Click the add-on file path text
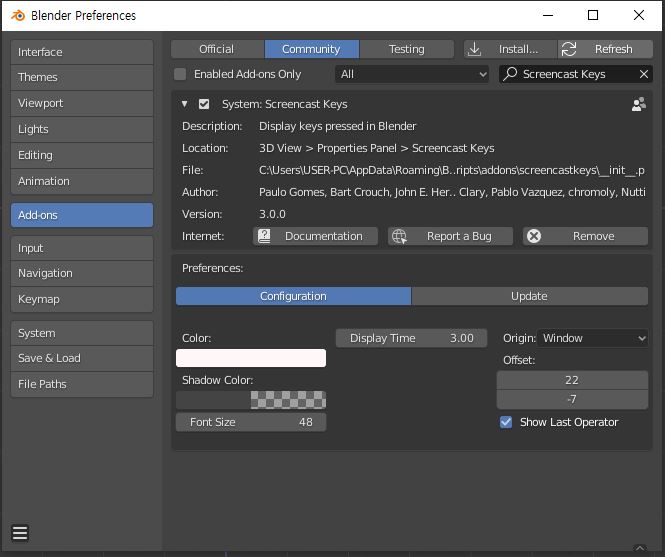The width and height of the screenshot is (665, 557). (x=452, y=170)
